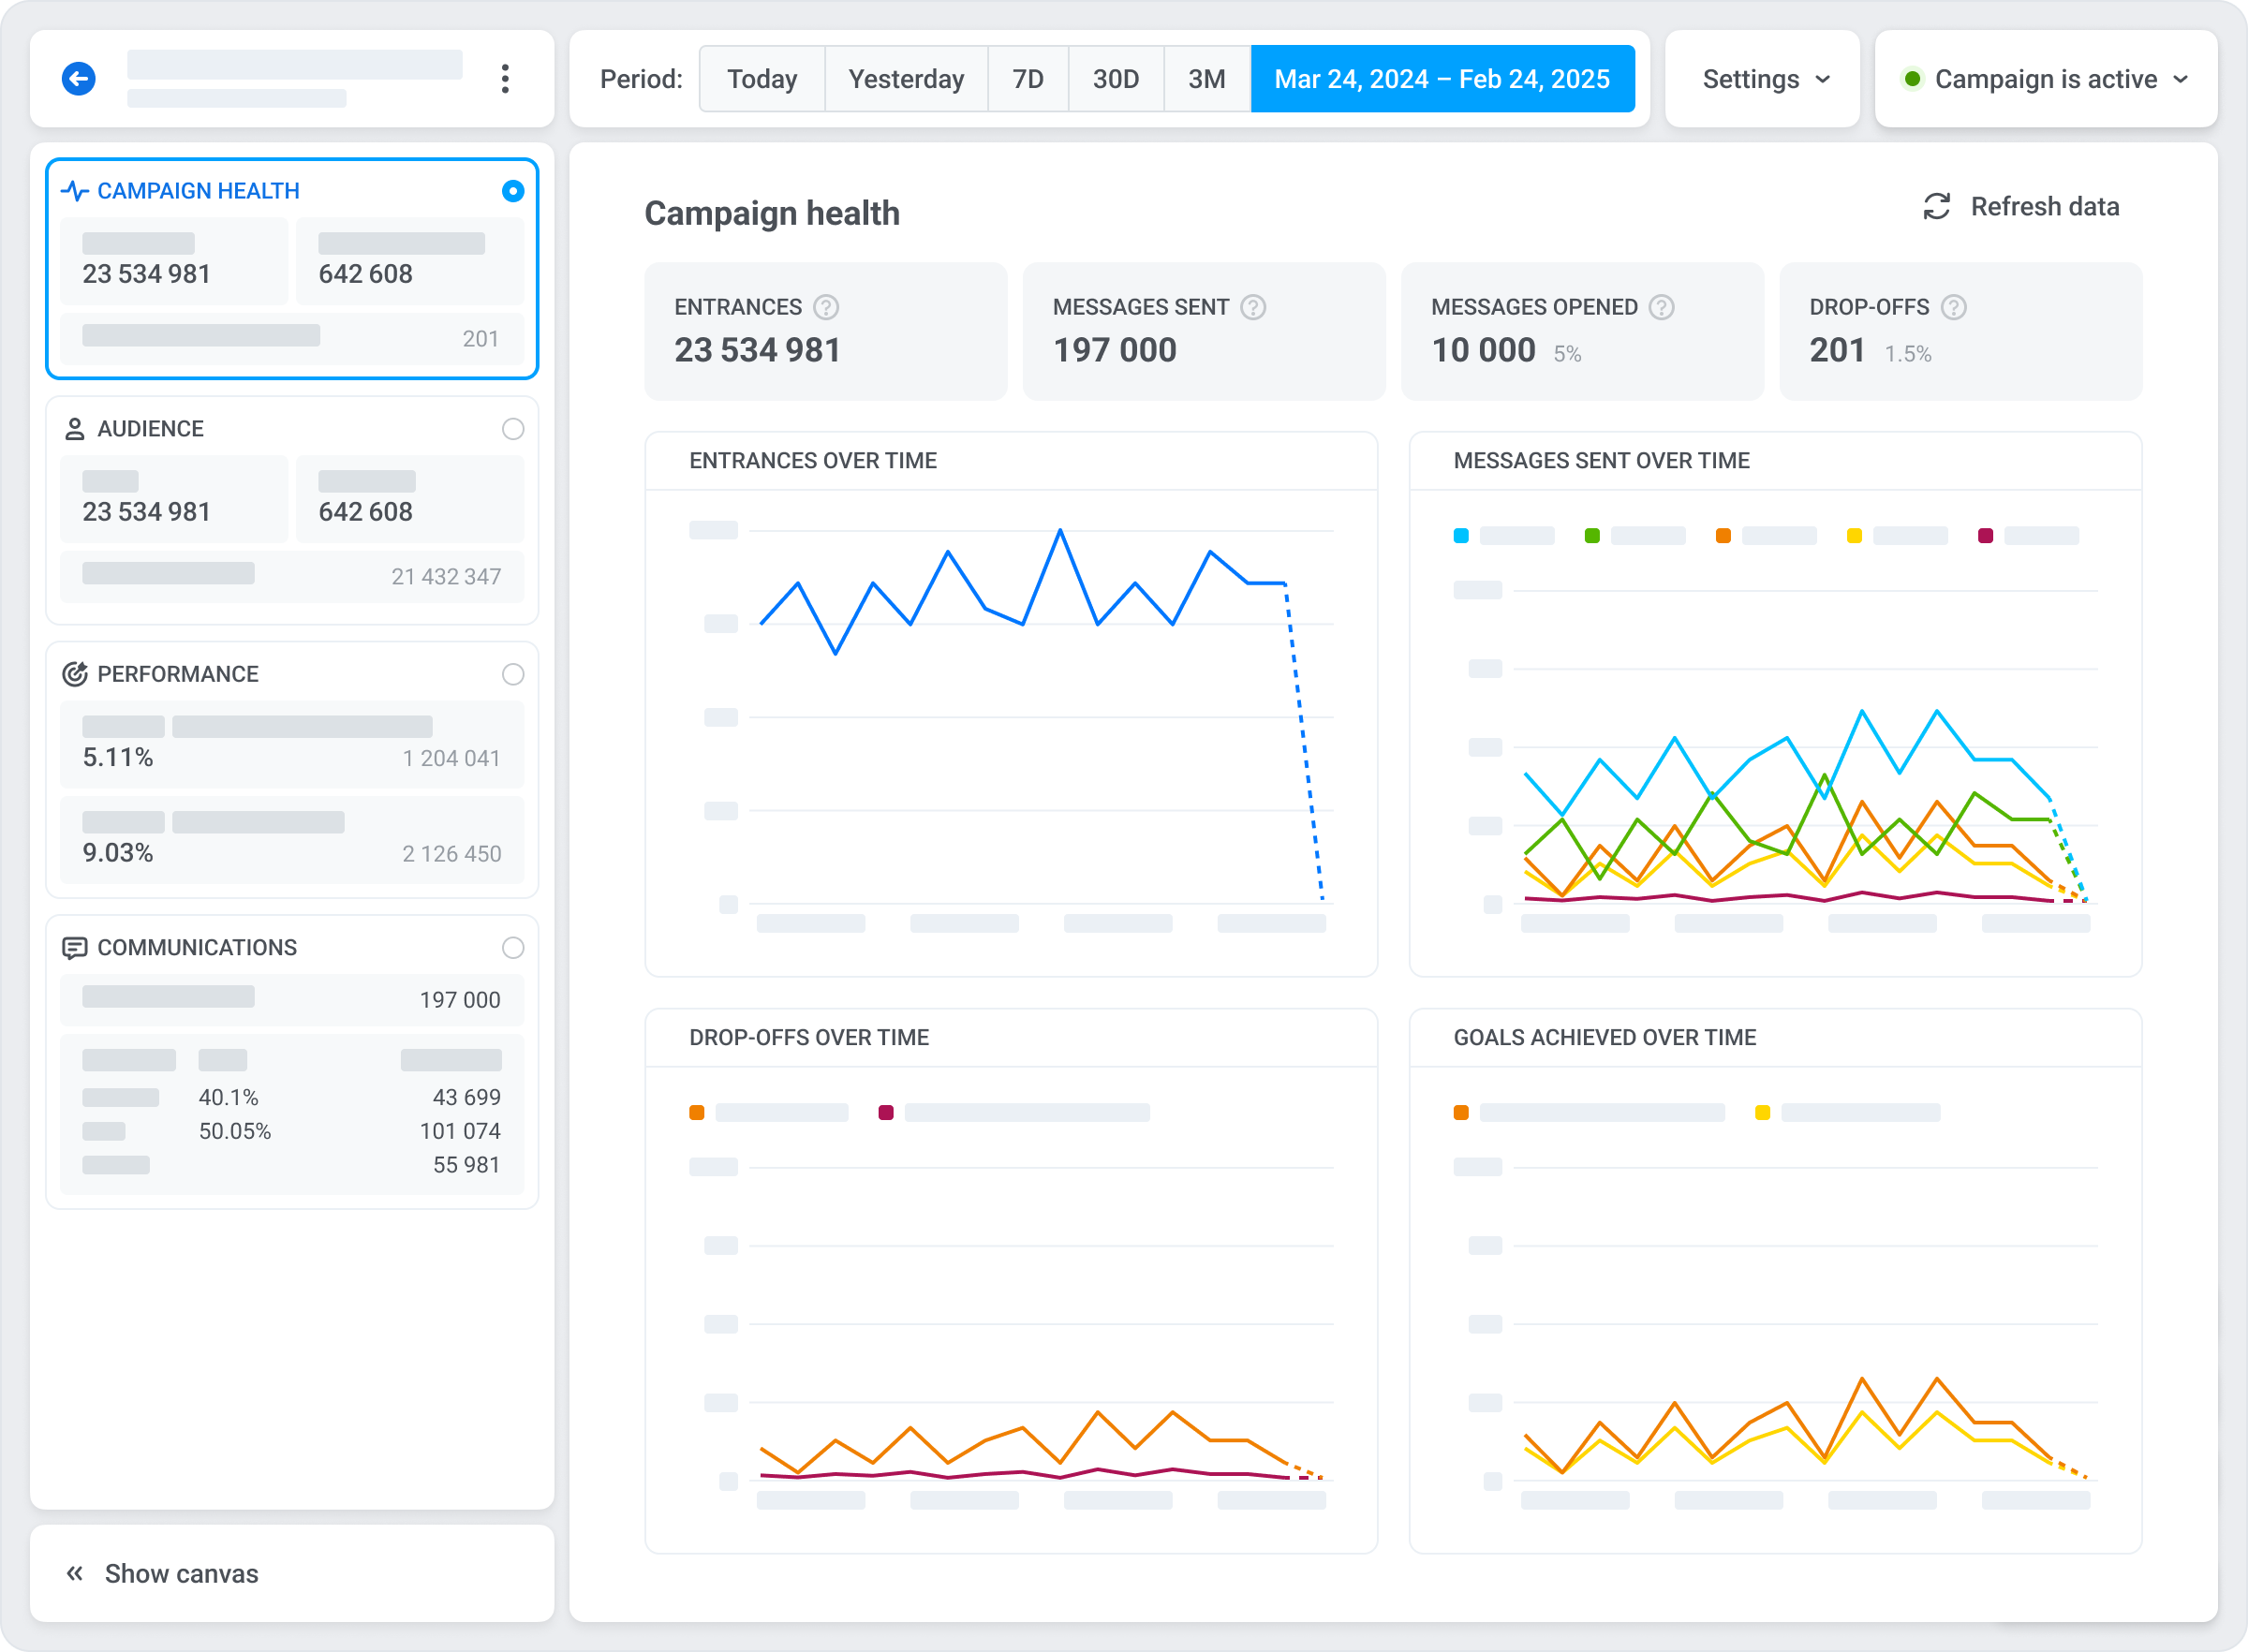The width and height of the screenshot is (2248, 1652).
Task: Expand the Settings dropdown
Action: (1764, 79)
